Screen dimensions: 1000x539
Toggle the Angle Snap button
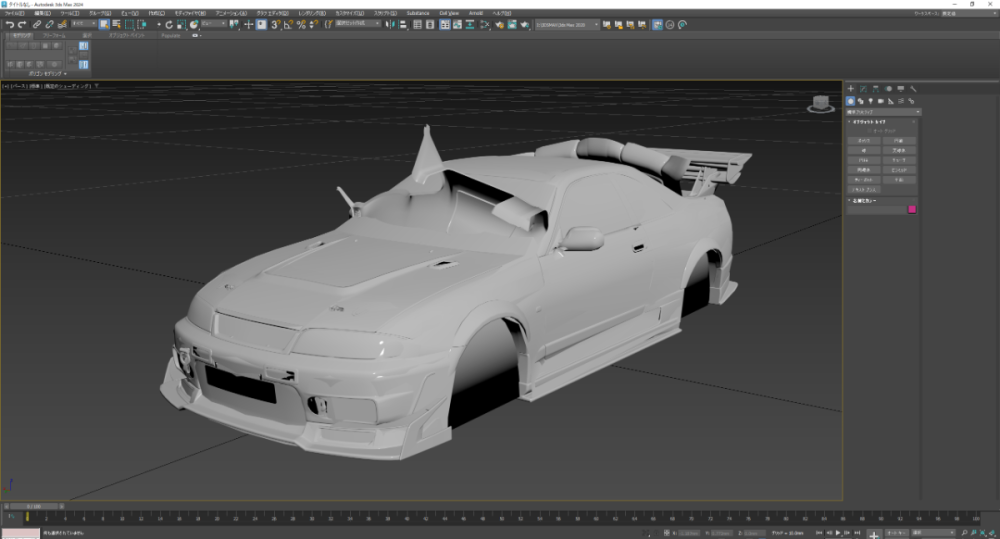(x=288, y=24)
